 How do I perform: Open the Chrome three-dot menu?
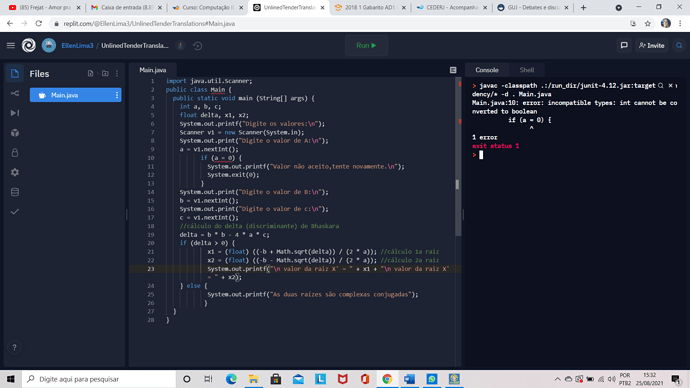[680, 23]
